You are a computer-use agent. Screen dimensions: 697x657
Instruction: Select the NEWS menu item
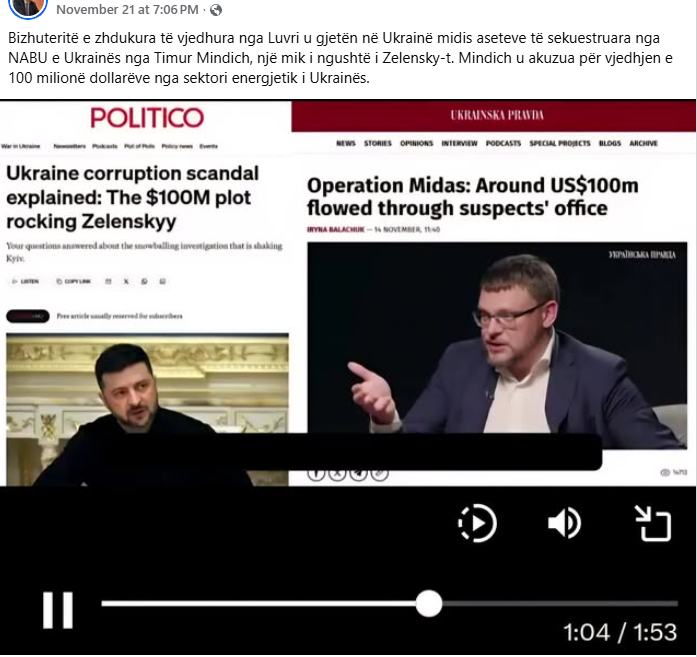click(346, 143)
